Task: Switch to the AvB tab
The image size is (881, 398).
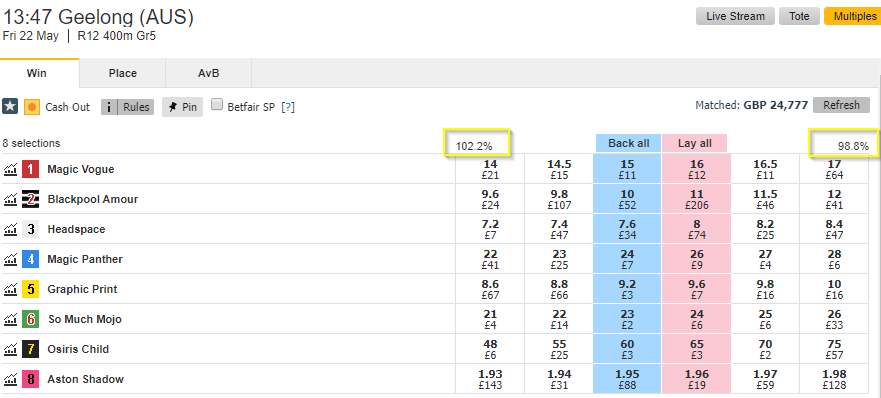Action: click(x=208, y=73)
